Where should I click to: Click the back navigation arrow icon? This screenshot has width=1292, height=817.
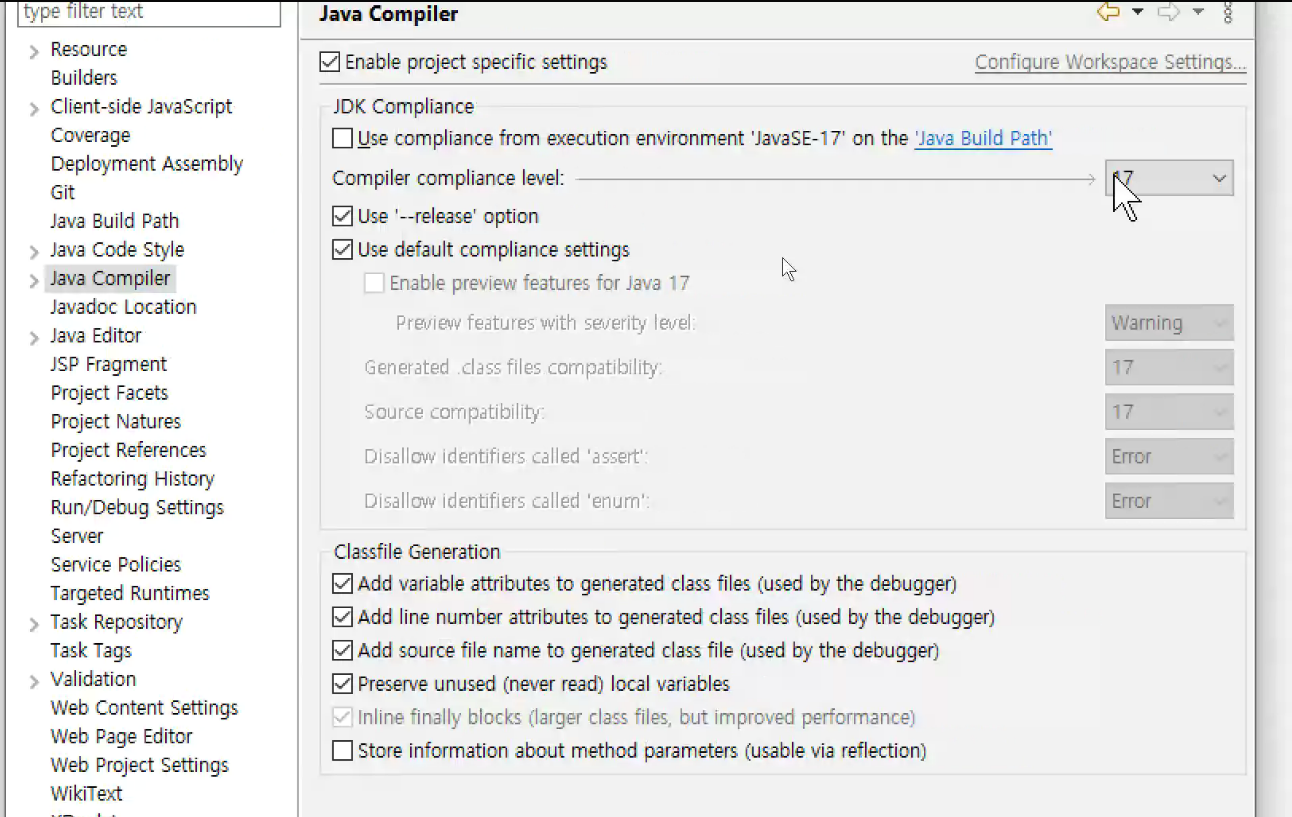[x=1108, y=12]
